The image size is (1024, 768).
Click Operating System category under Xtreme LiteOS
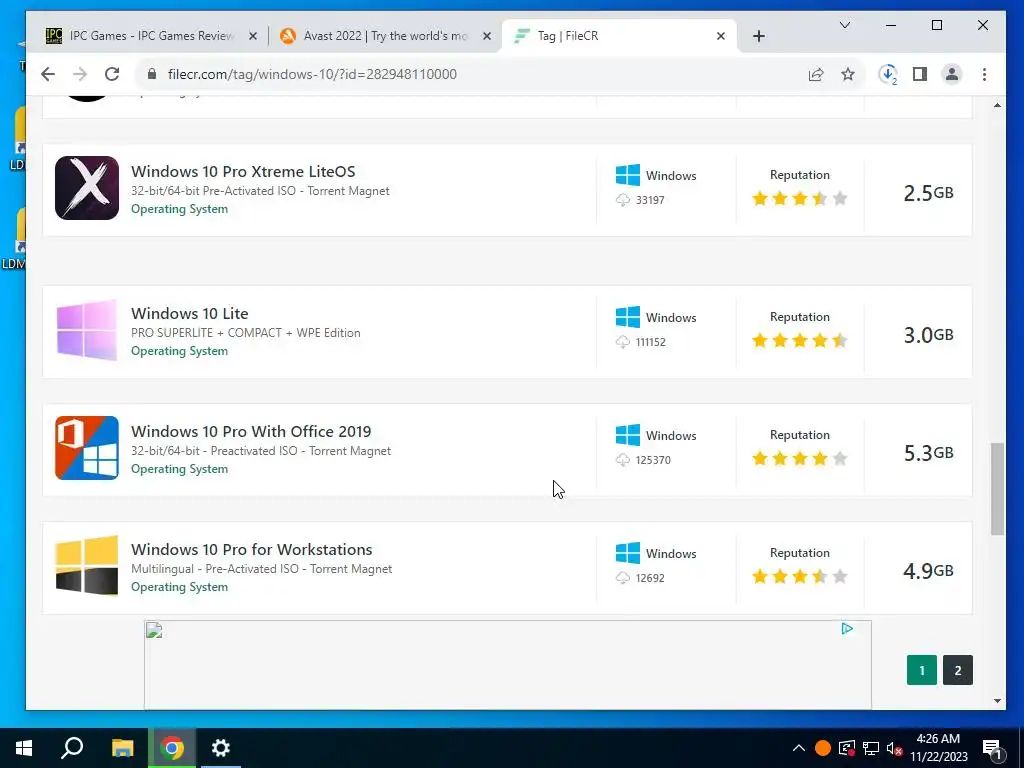click(180, 209)
